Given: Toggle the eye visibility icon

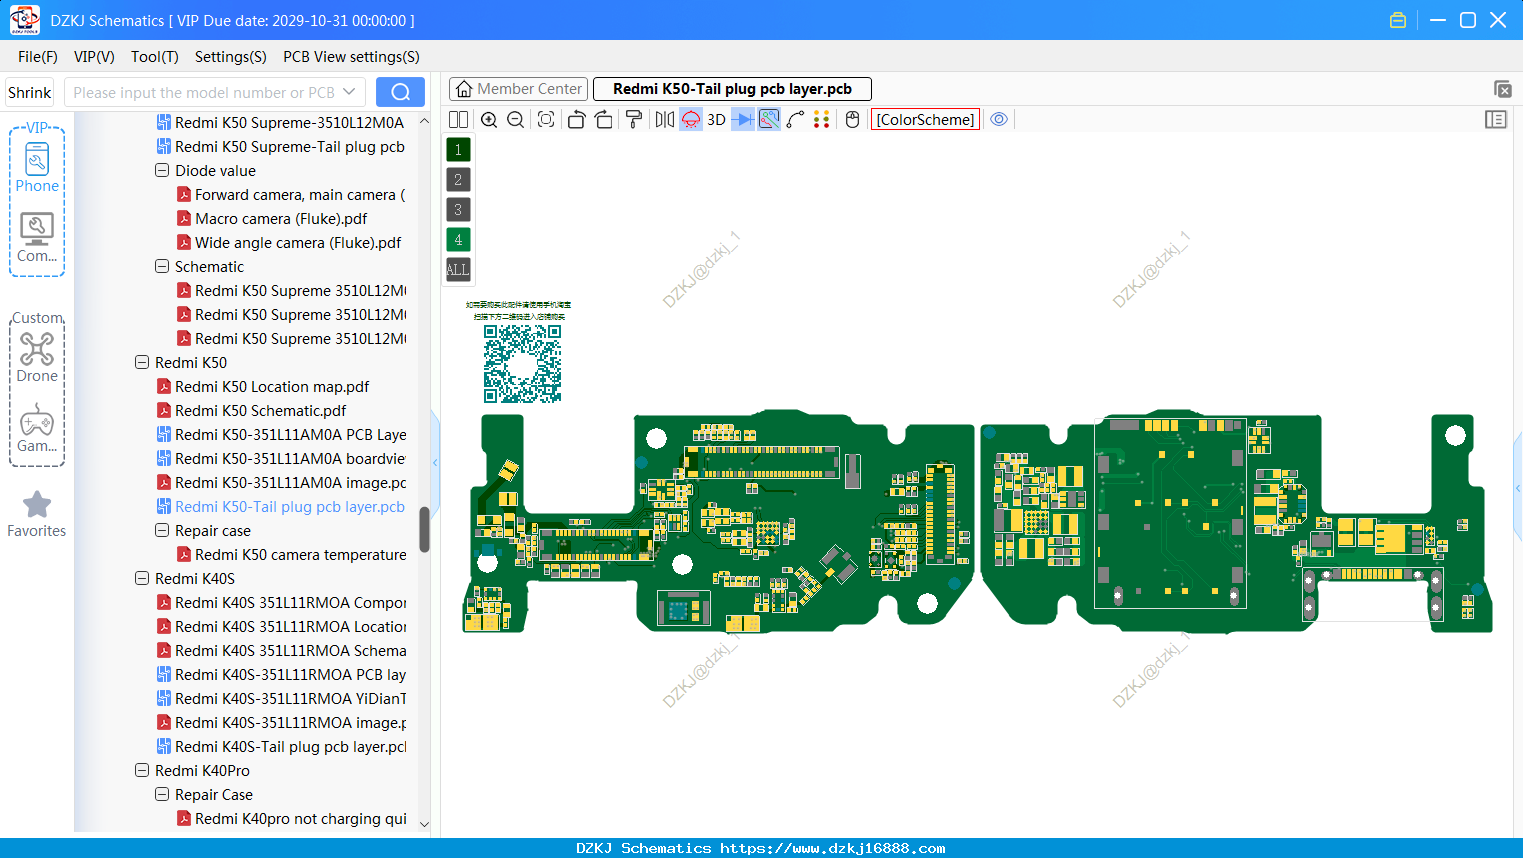Looking at the screenshot, I should pyautogui.click(x=999, y=119).
